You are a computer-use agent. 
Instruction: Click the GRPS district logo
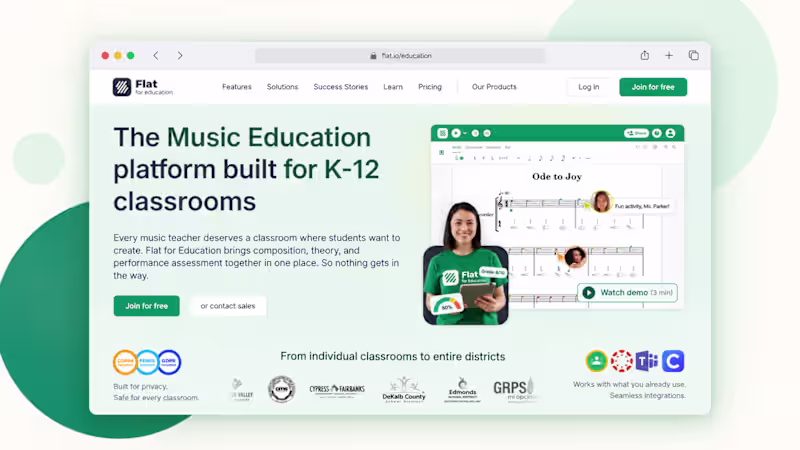click(x=513, y=390)
